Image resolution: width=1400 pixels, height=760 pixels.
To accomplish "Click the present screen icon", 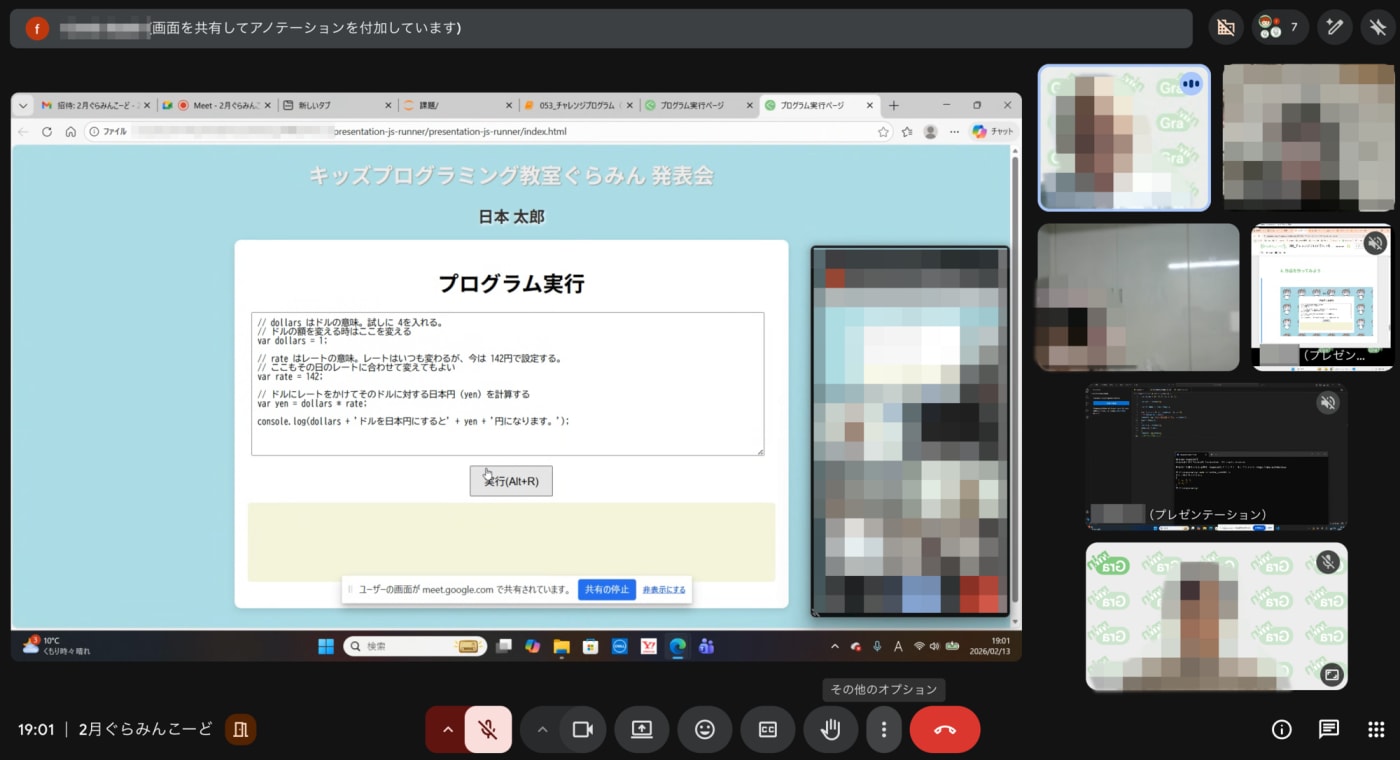I will point(642,730).
